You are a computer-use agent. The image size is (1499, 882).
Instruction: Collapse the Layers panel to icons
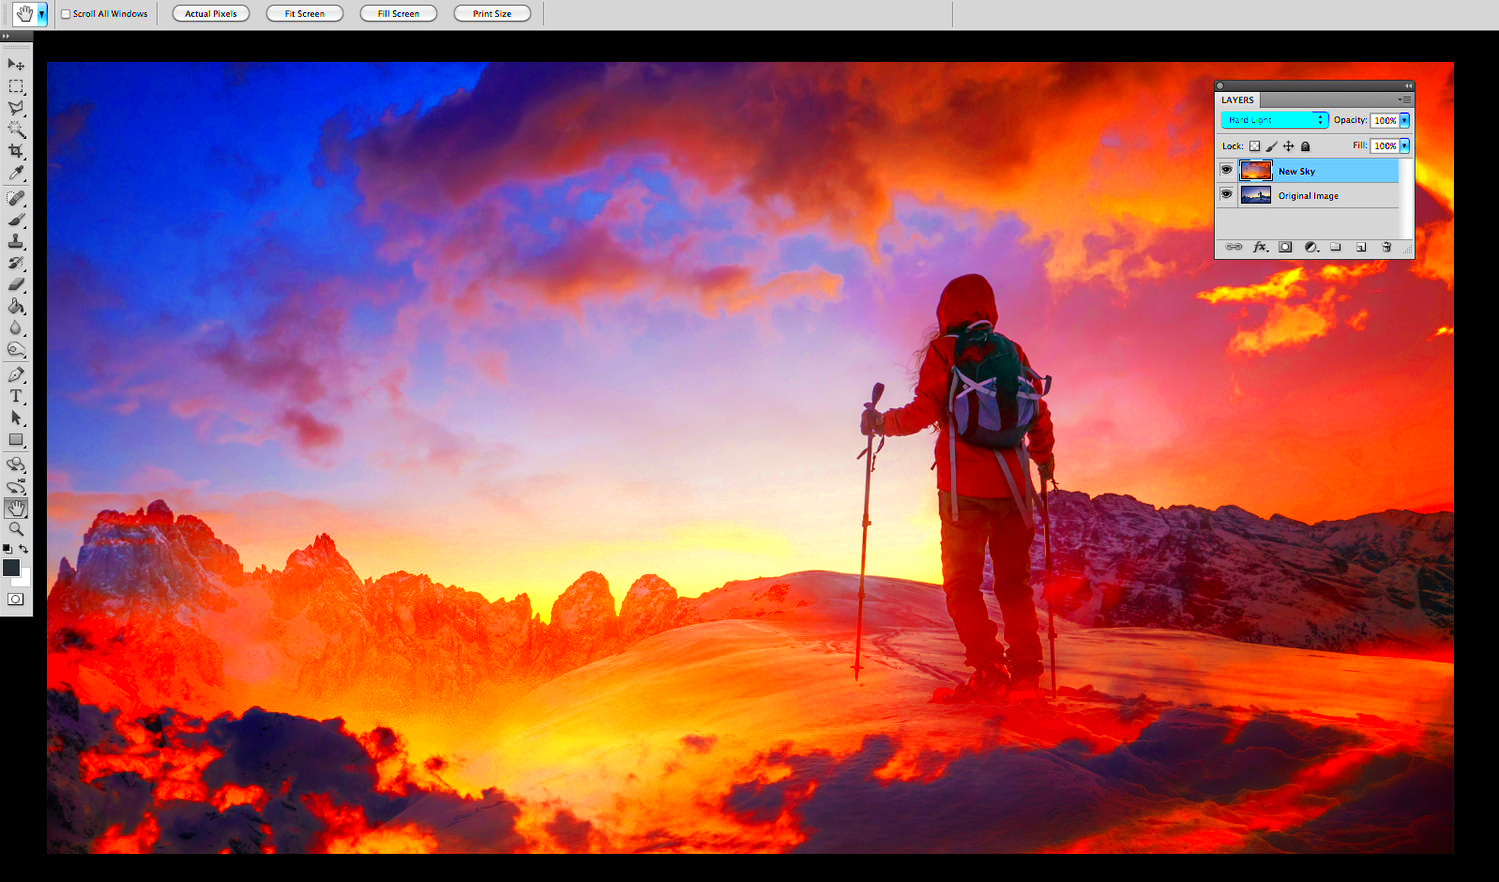1408,86
